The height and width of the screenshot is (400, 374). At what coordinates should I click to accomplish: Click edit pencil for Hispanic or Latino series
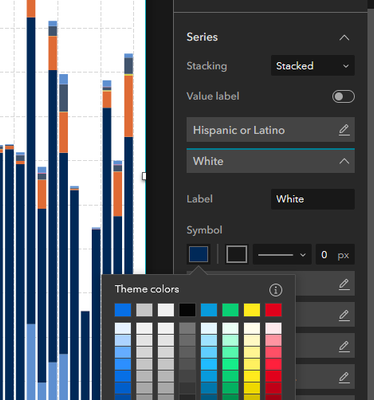pos(344,130)
